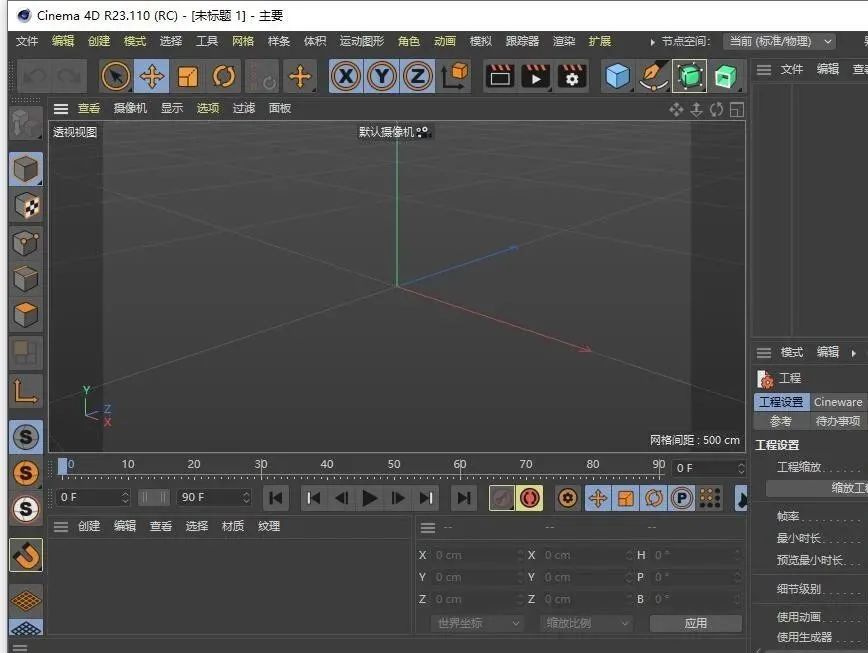Open the 世界坐标 coordinate system dropdown
This screenshot has width=868, height=653.
475,623
